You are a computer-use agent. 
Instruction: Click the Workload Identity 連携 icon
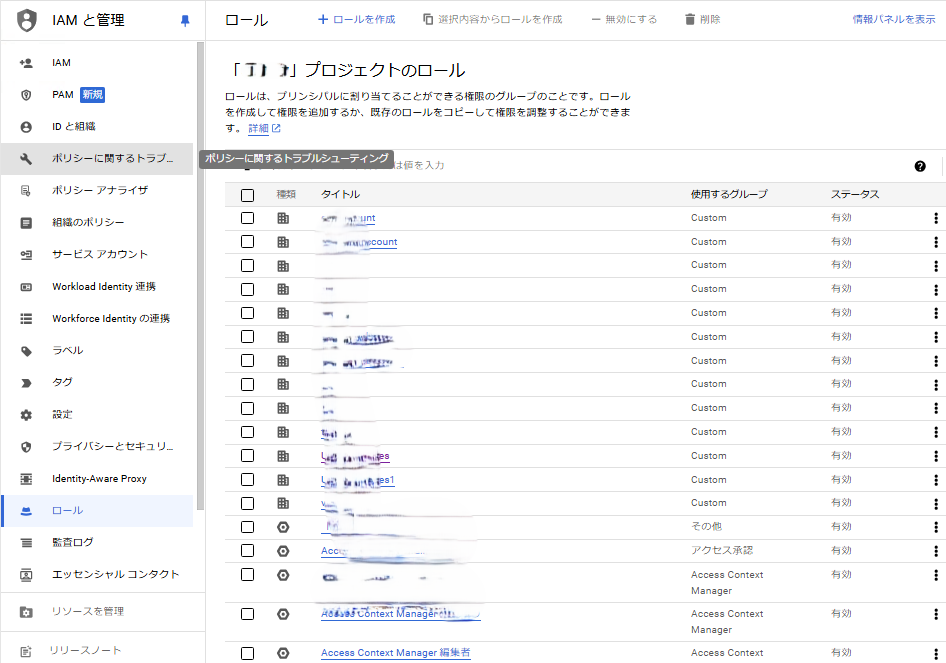click(26, 287)
